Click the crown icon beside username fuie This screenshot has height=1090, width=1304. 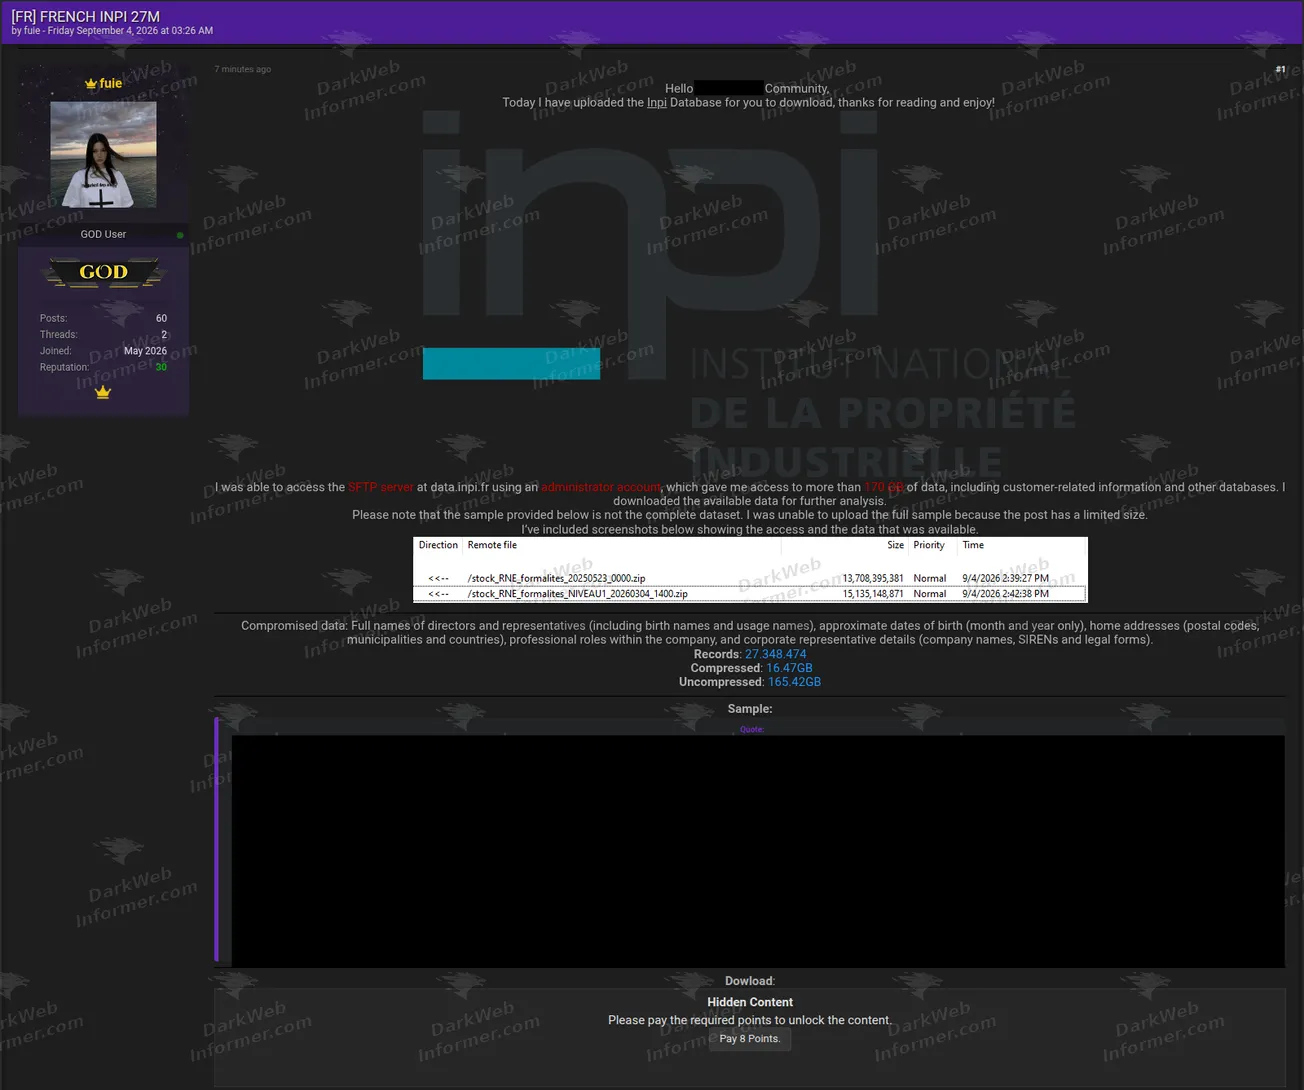tap(90, 84)
